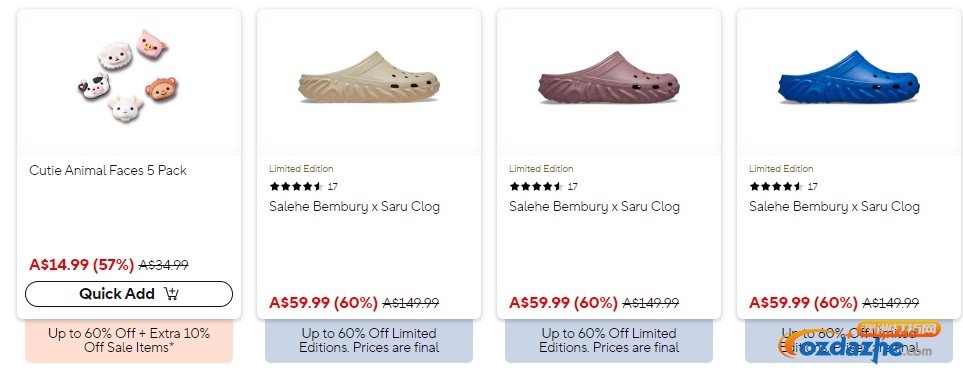Open burgundy Salehe Bembury x Saru Clog title

tap(595, 206)
